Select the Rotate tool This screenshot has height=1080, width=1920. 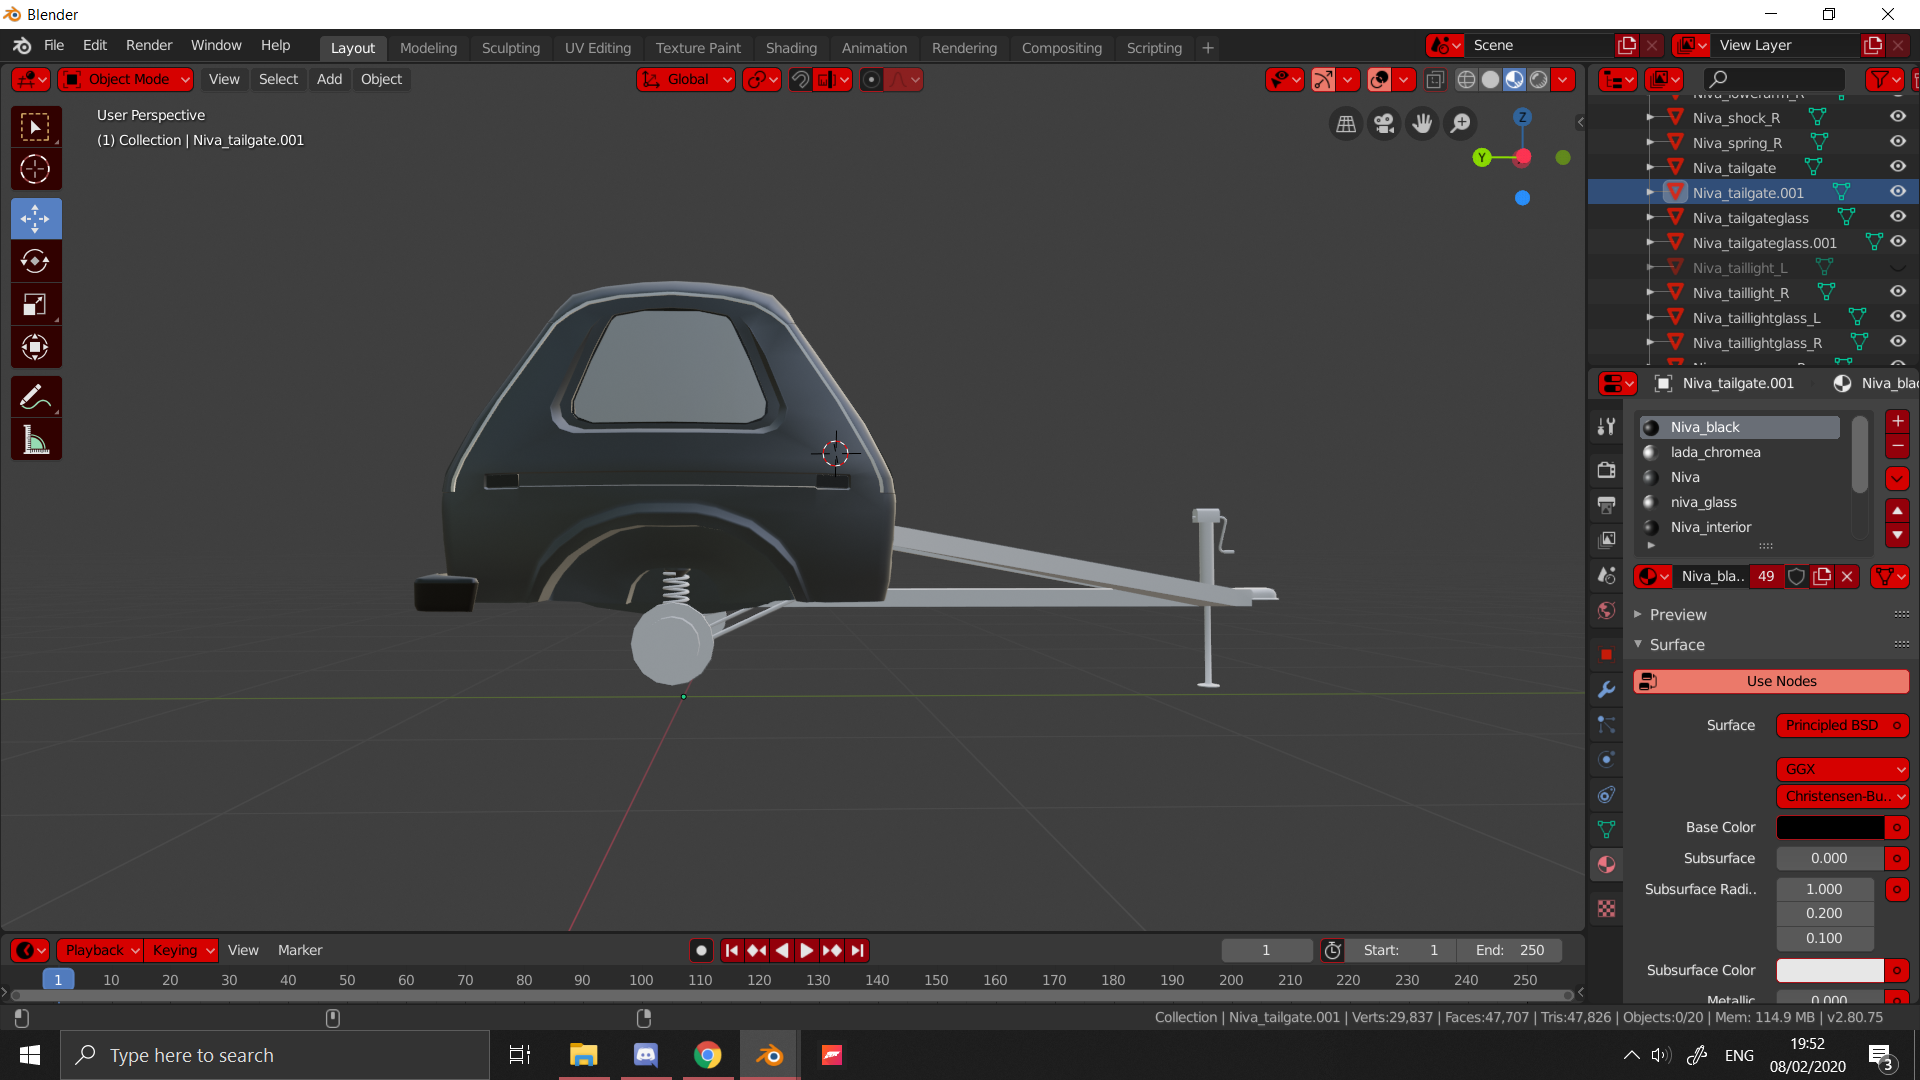click(x=35, y=261)
